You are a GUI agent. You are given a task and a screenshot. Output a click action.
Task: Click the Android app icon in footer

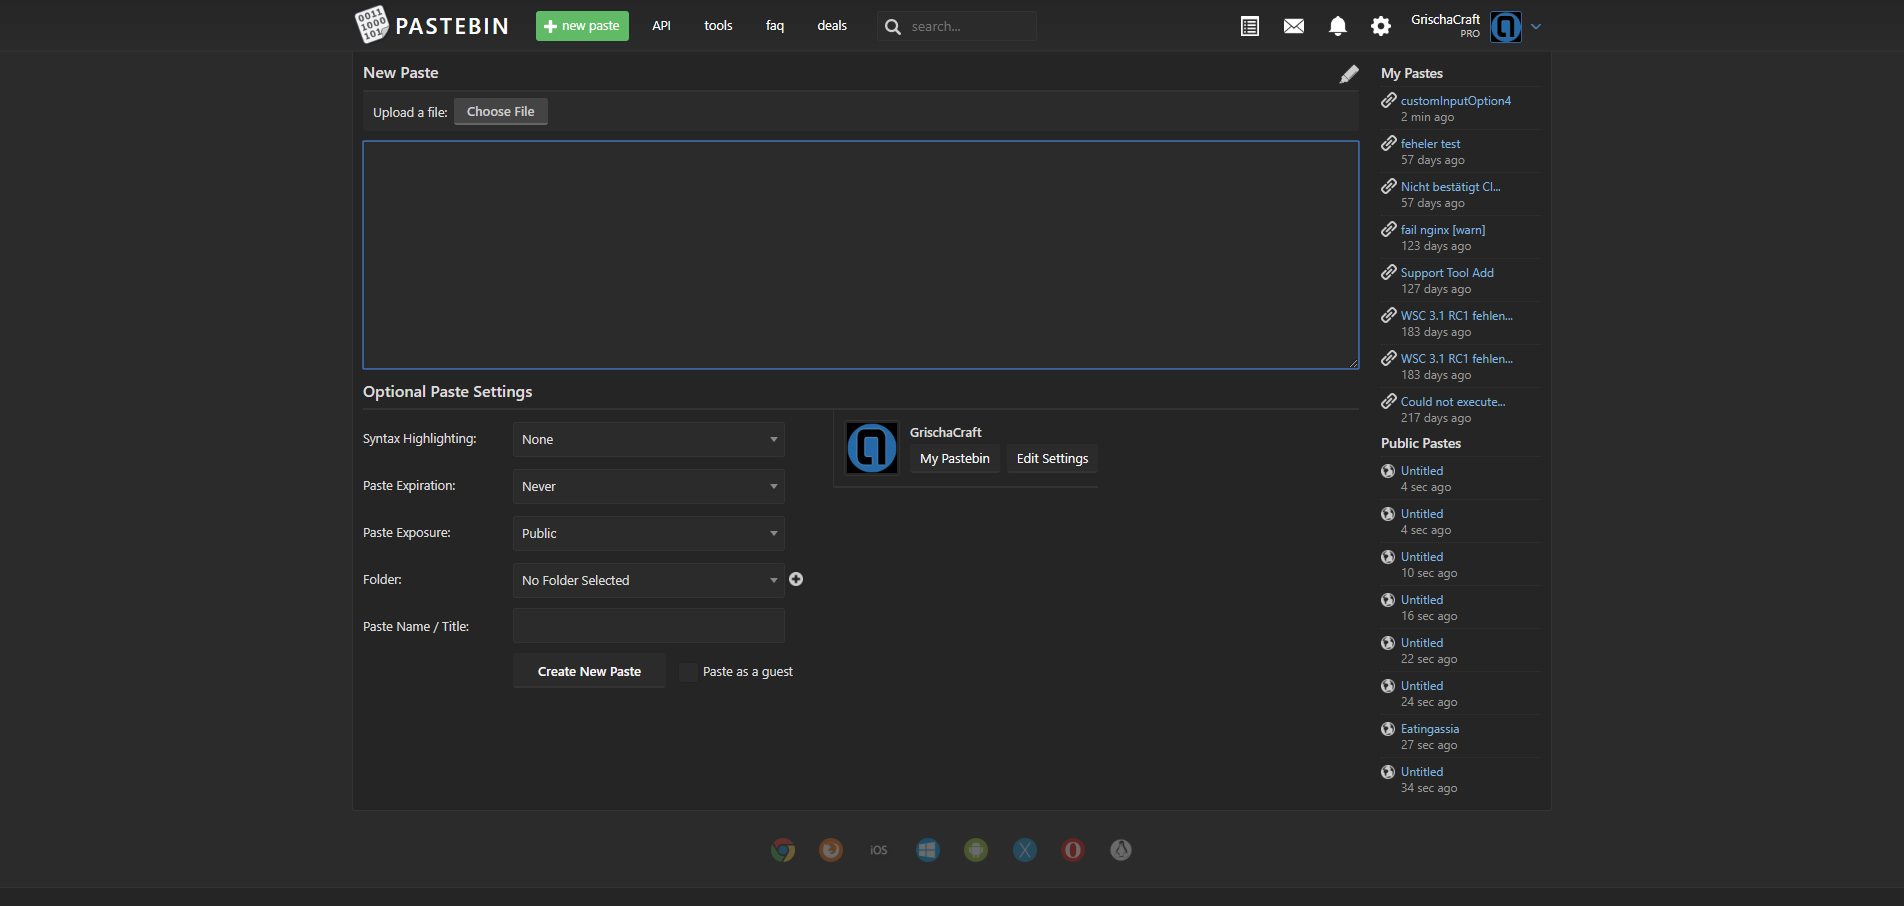point(976,850)
